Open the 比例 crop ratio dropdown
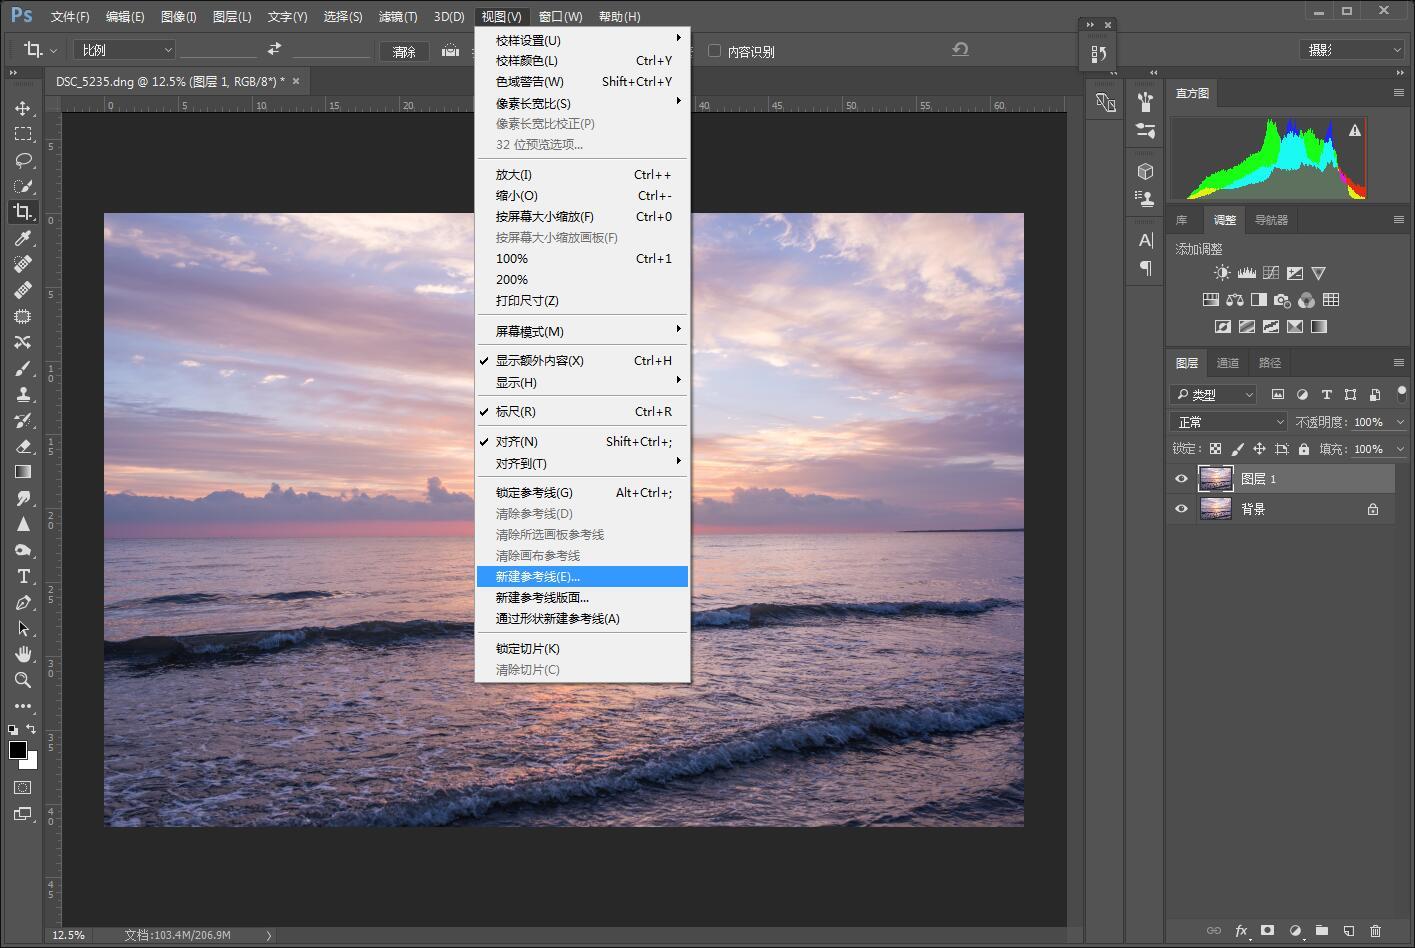The width and height of the screenshot is (1415, 948). click(125, 49)
